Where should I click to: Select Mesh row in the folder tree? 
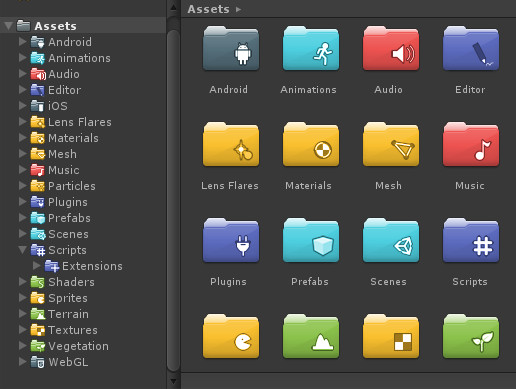tap(83, 154)
